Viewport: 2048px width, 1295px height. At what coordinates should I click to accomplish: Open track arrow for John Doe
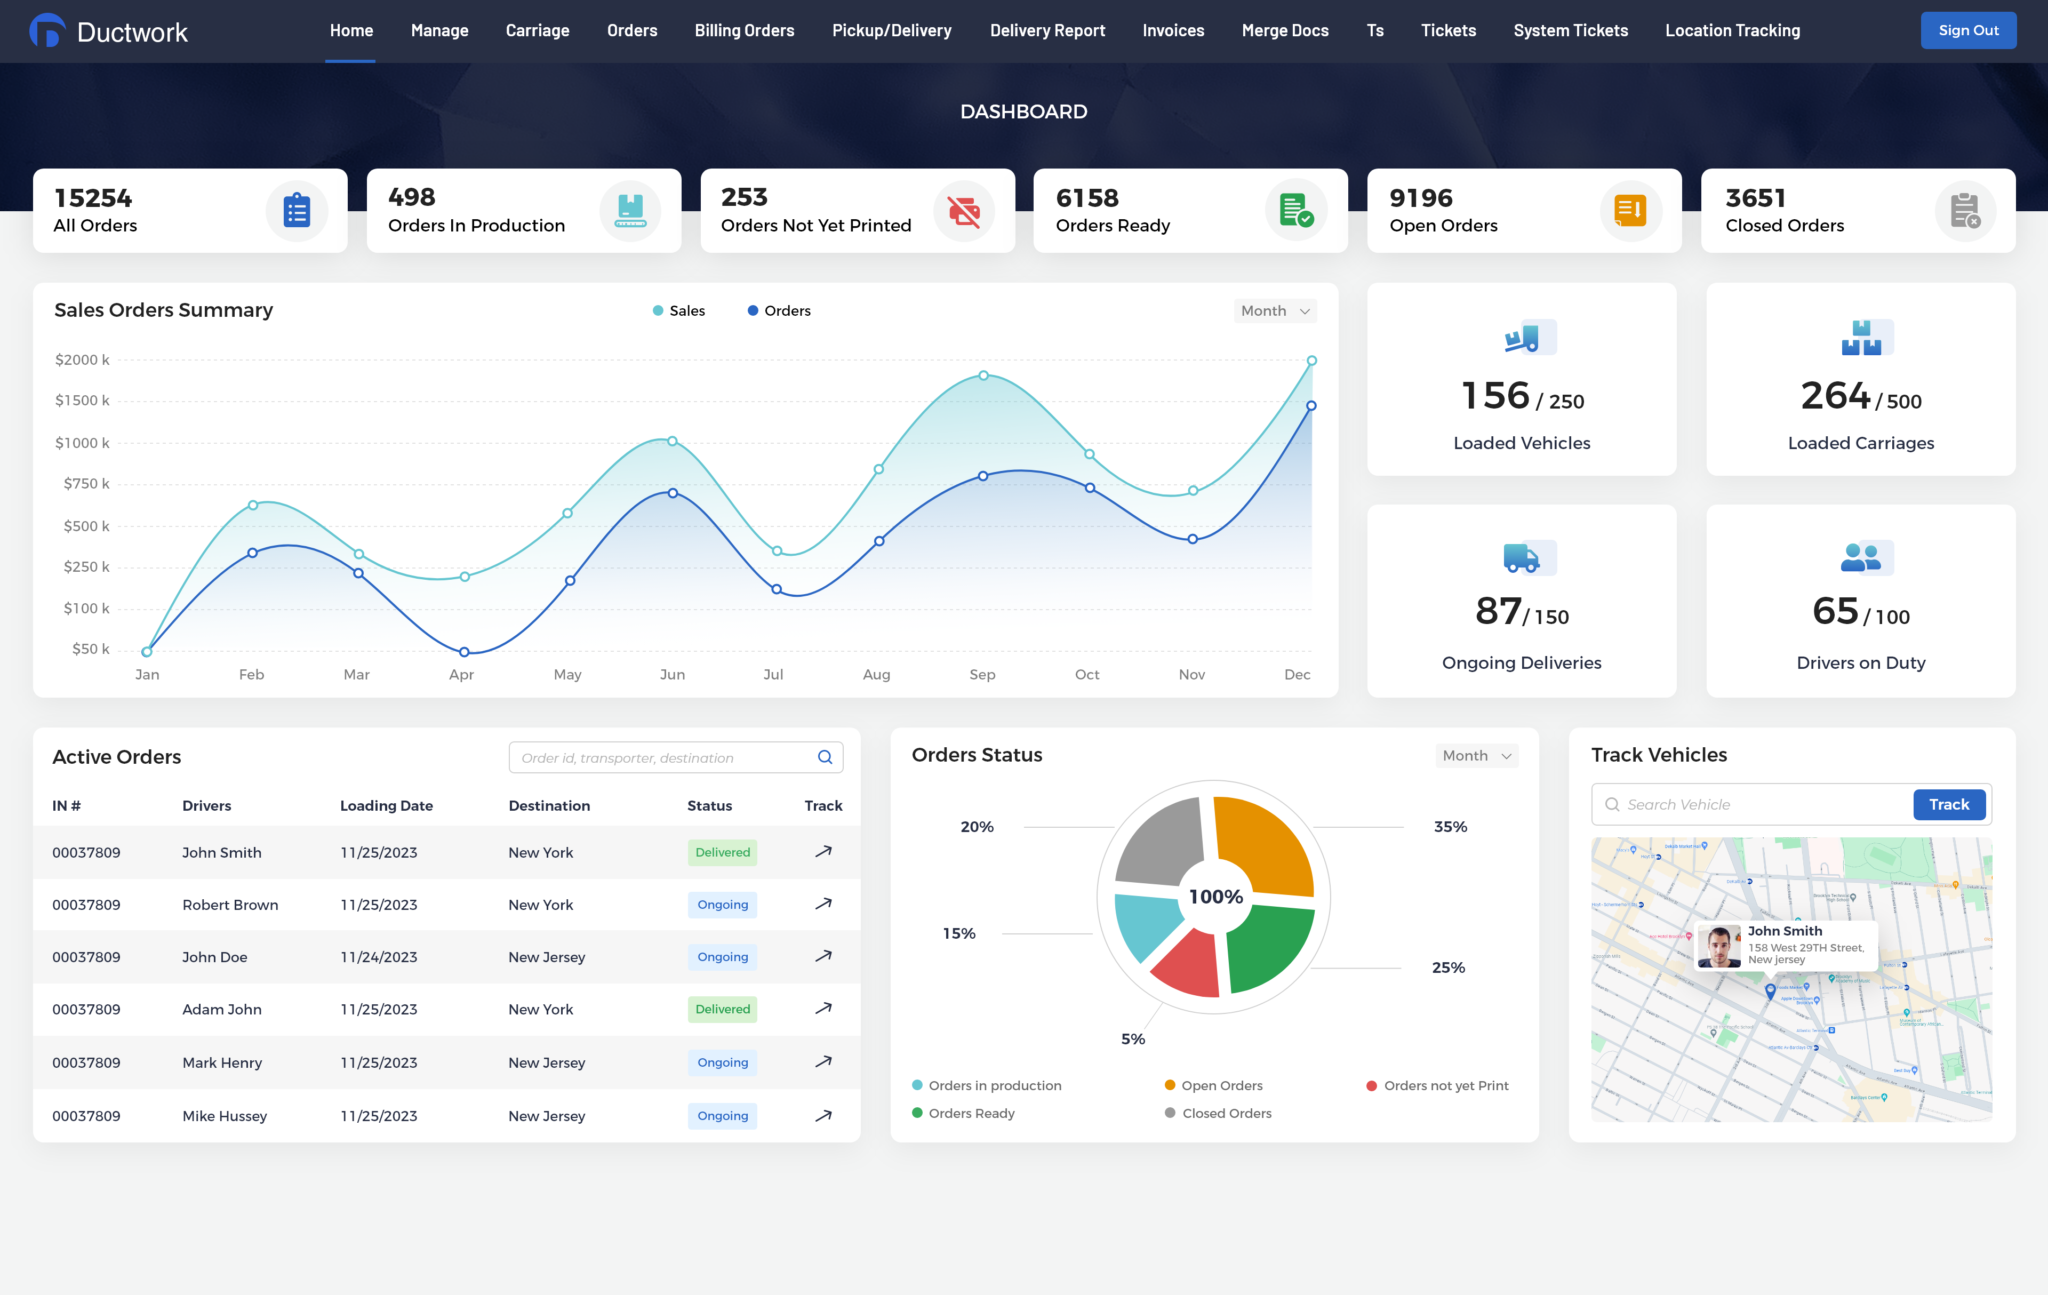coord(823,956)
